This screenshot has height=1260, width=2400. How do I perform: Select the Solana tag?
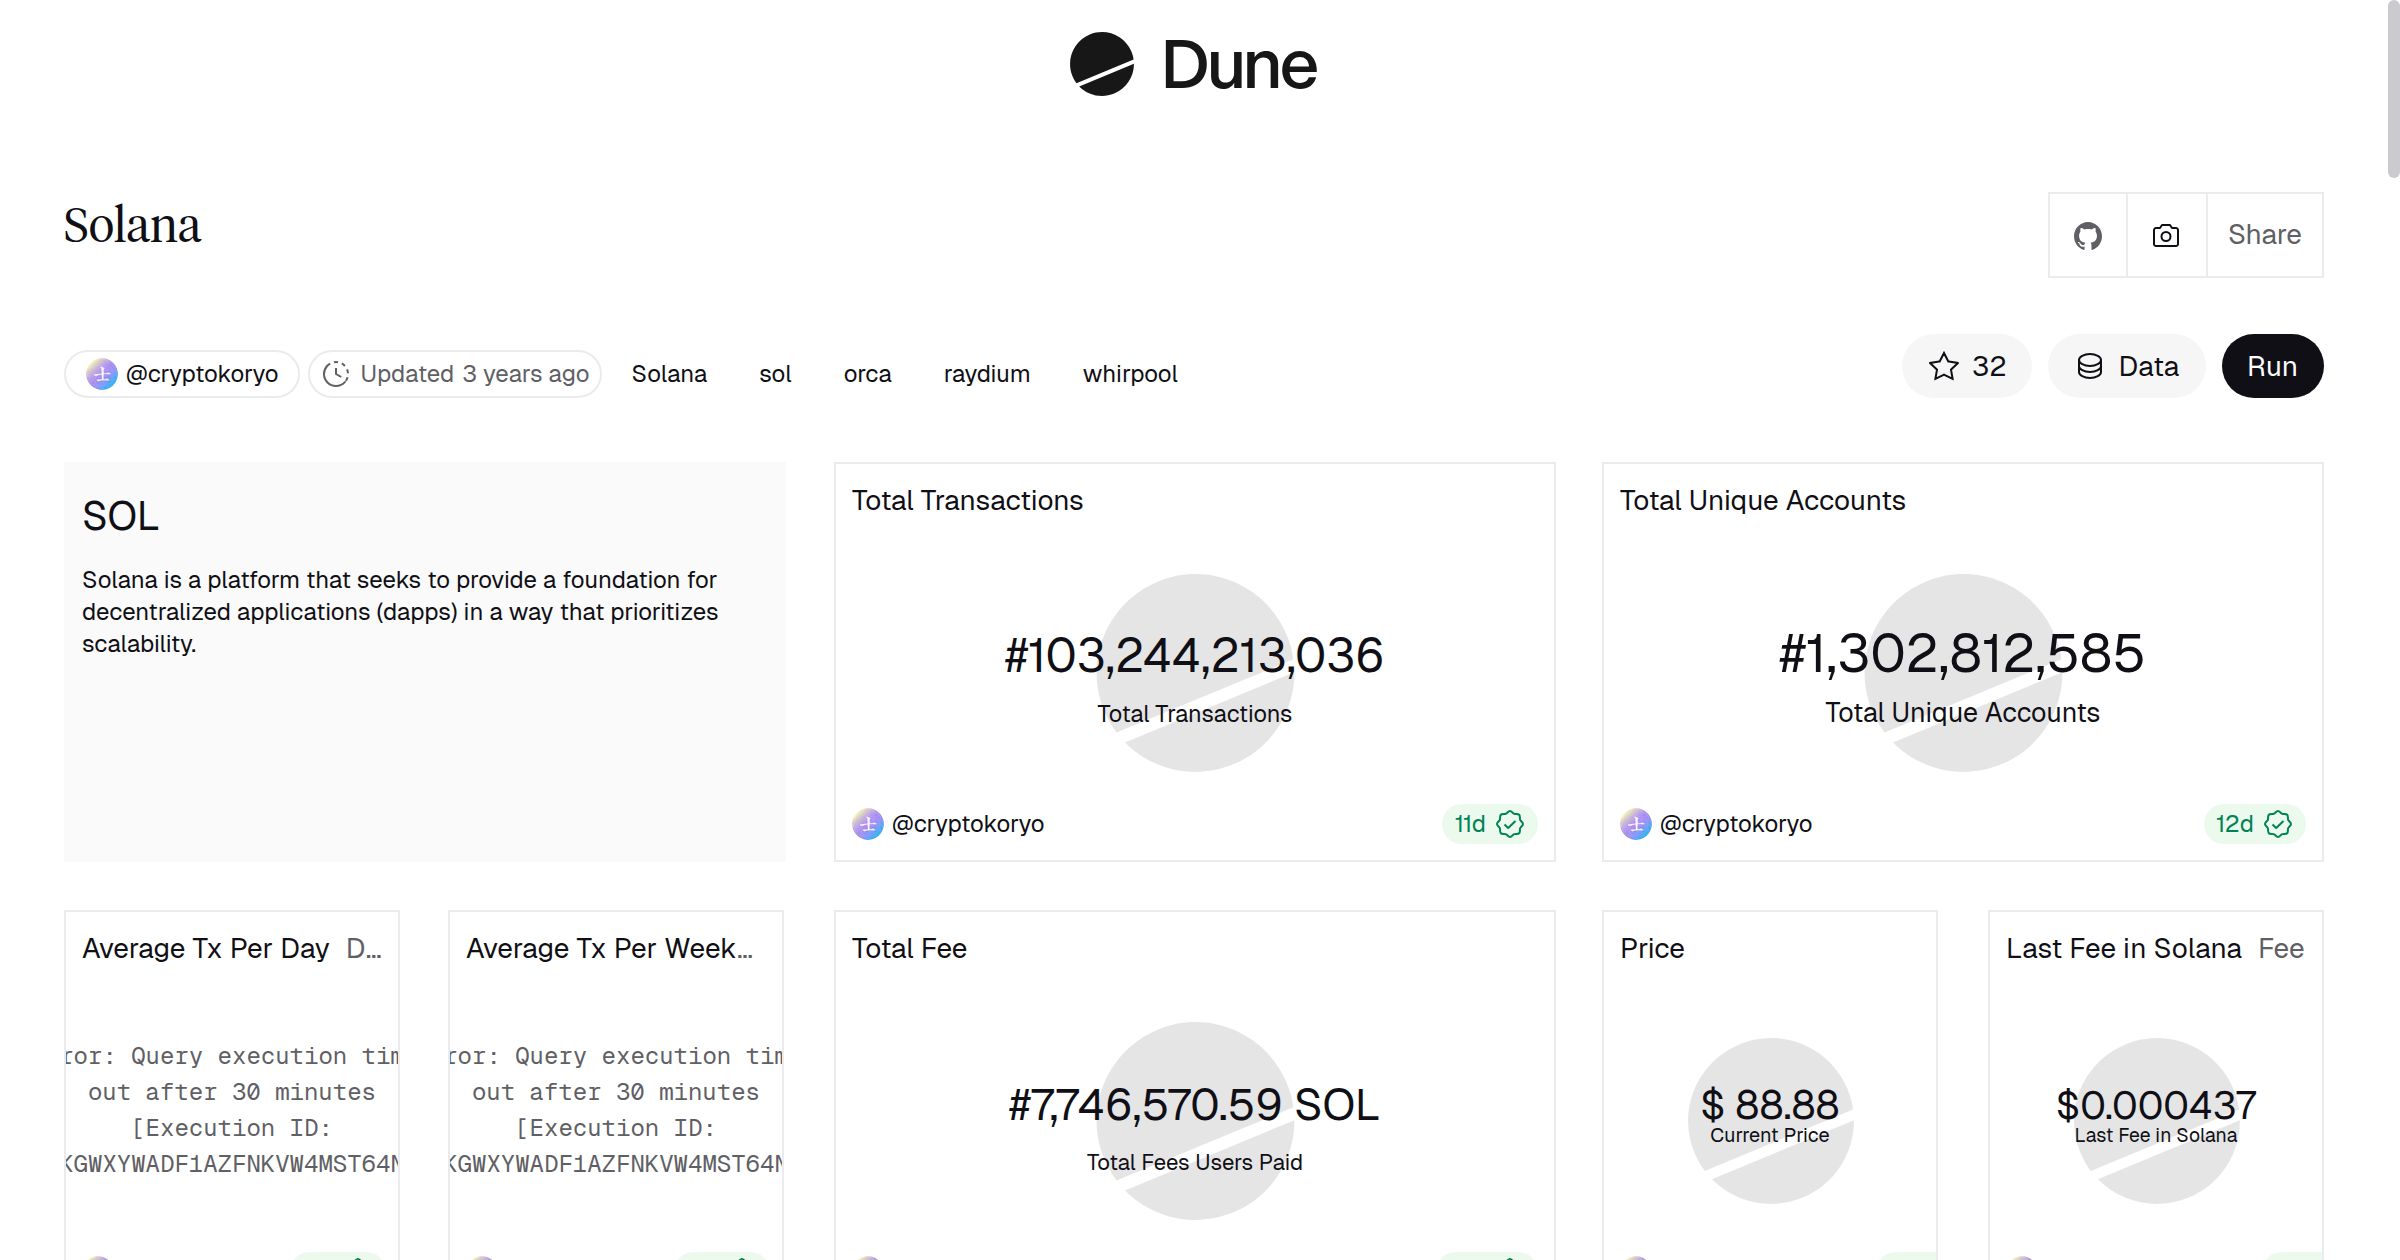tap(669, 374)
